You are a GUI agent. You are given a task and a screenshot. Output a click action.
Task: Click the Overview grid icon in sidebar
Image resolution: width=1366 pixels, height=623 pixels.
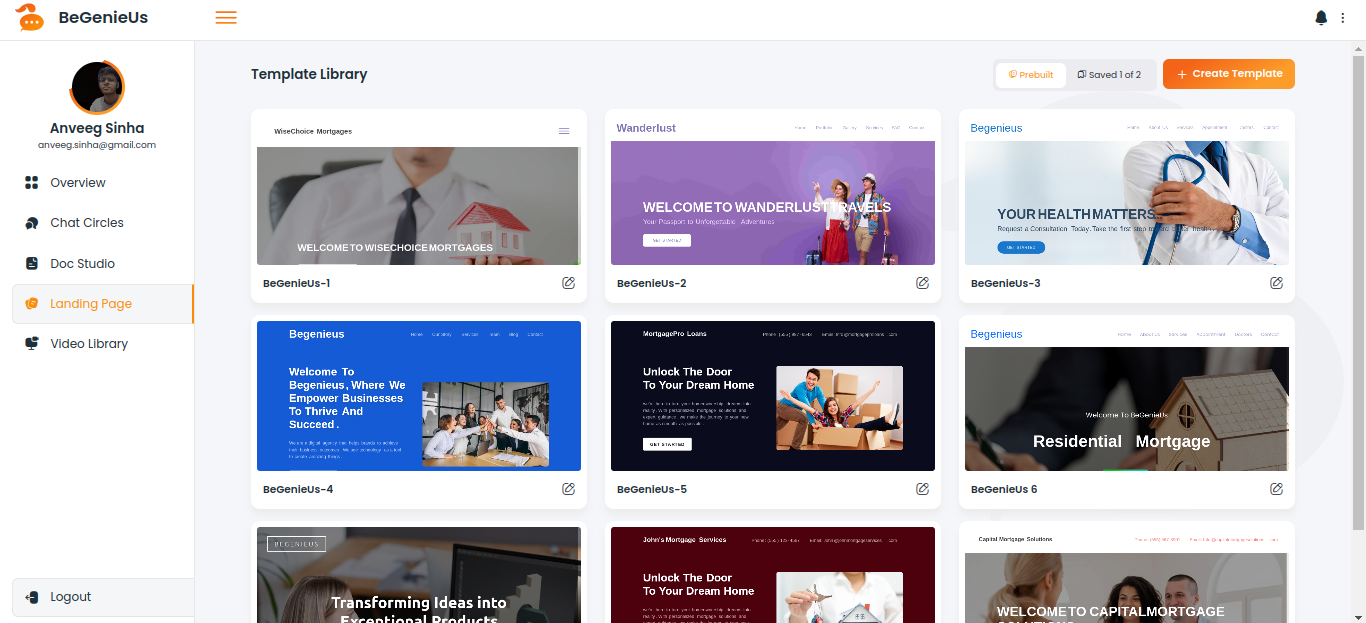pyautogui.click(x=31, y=183)
